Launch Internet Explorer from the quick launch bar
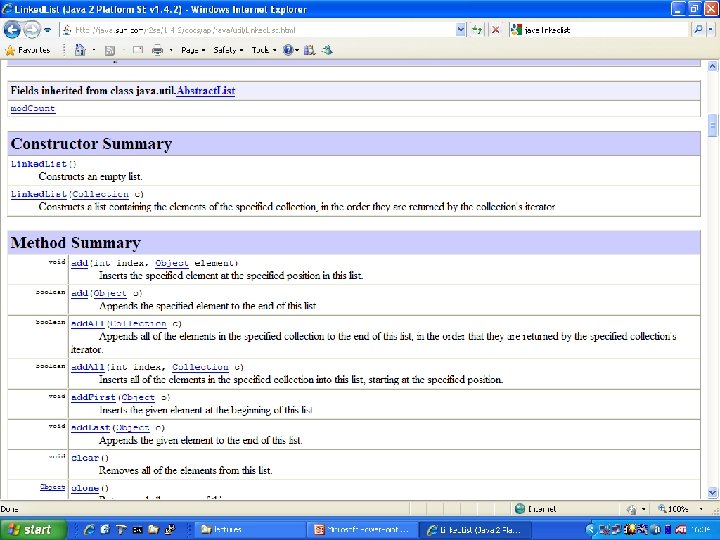 click(x=89, y=530)
